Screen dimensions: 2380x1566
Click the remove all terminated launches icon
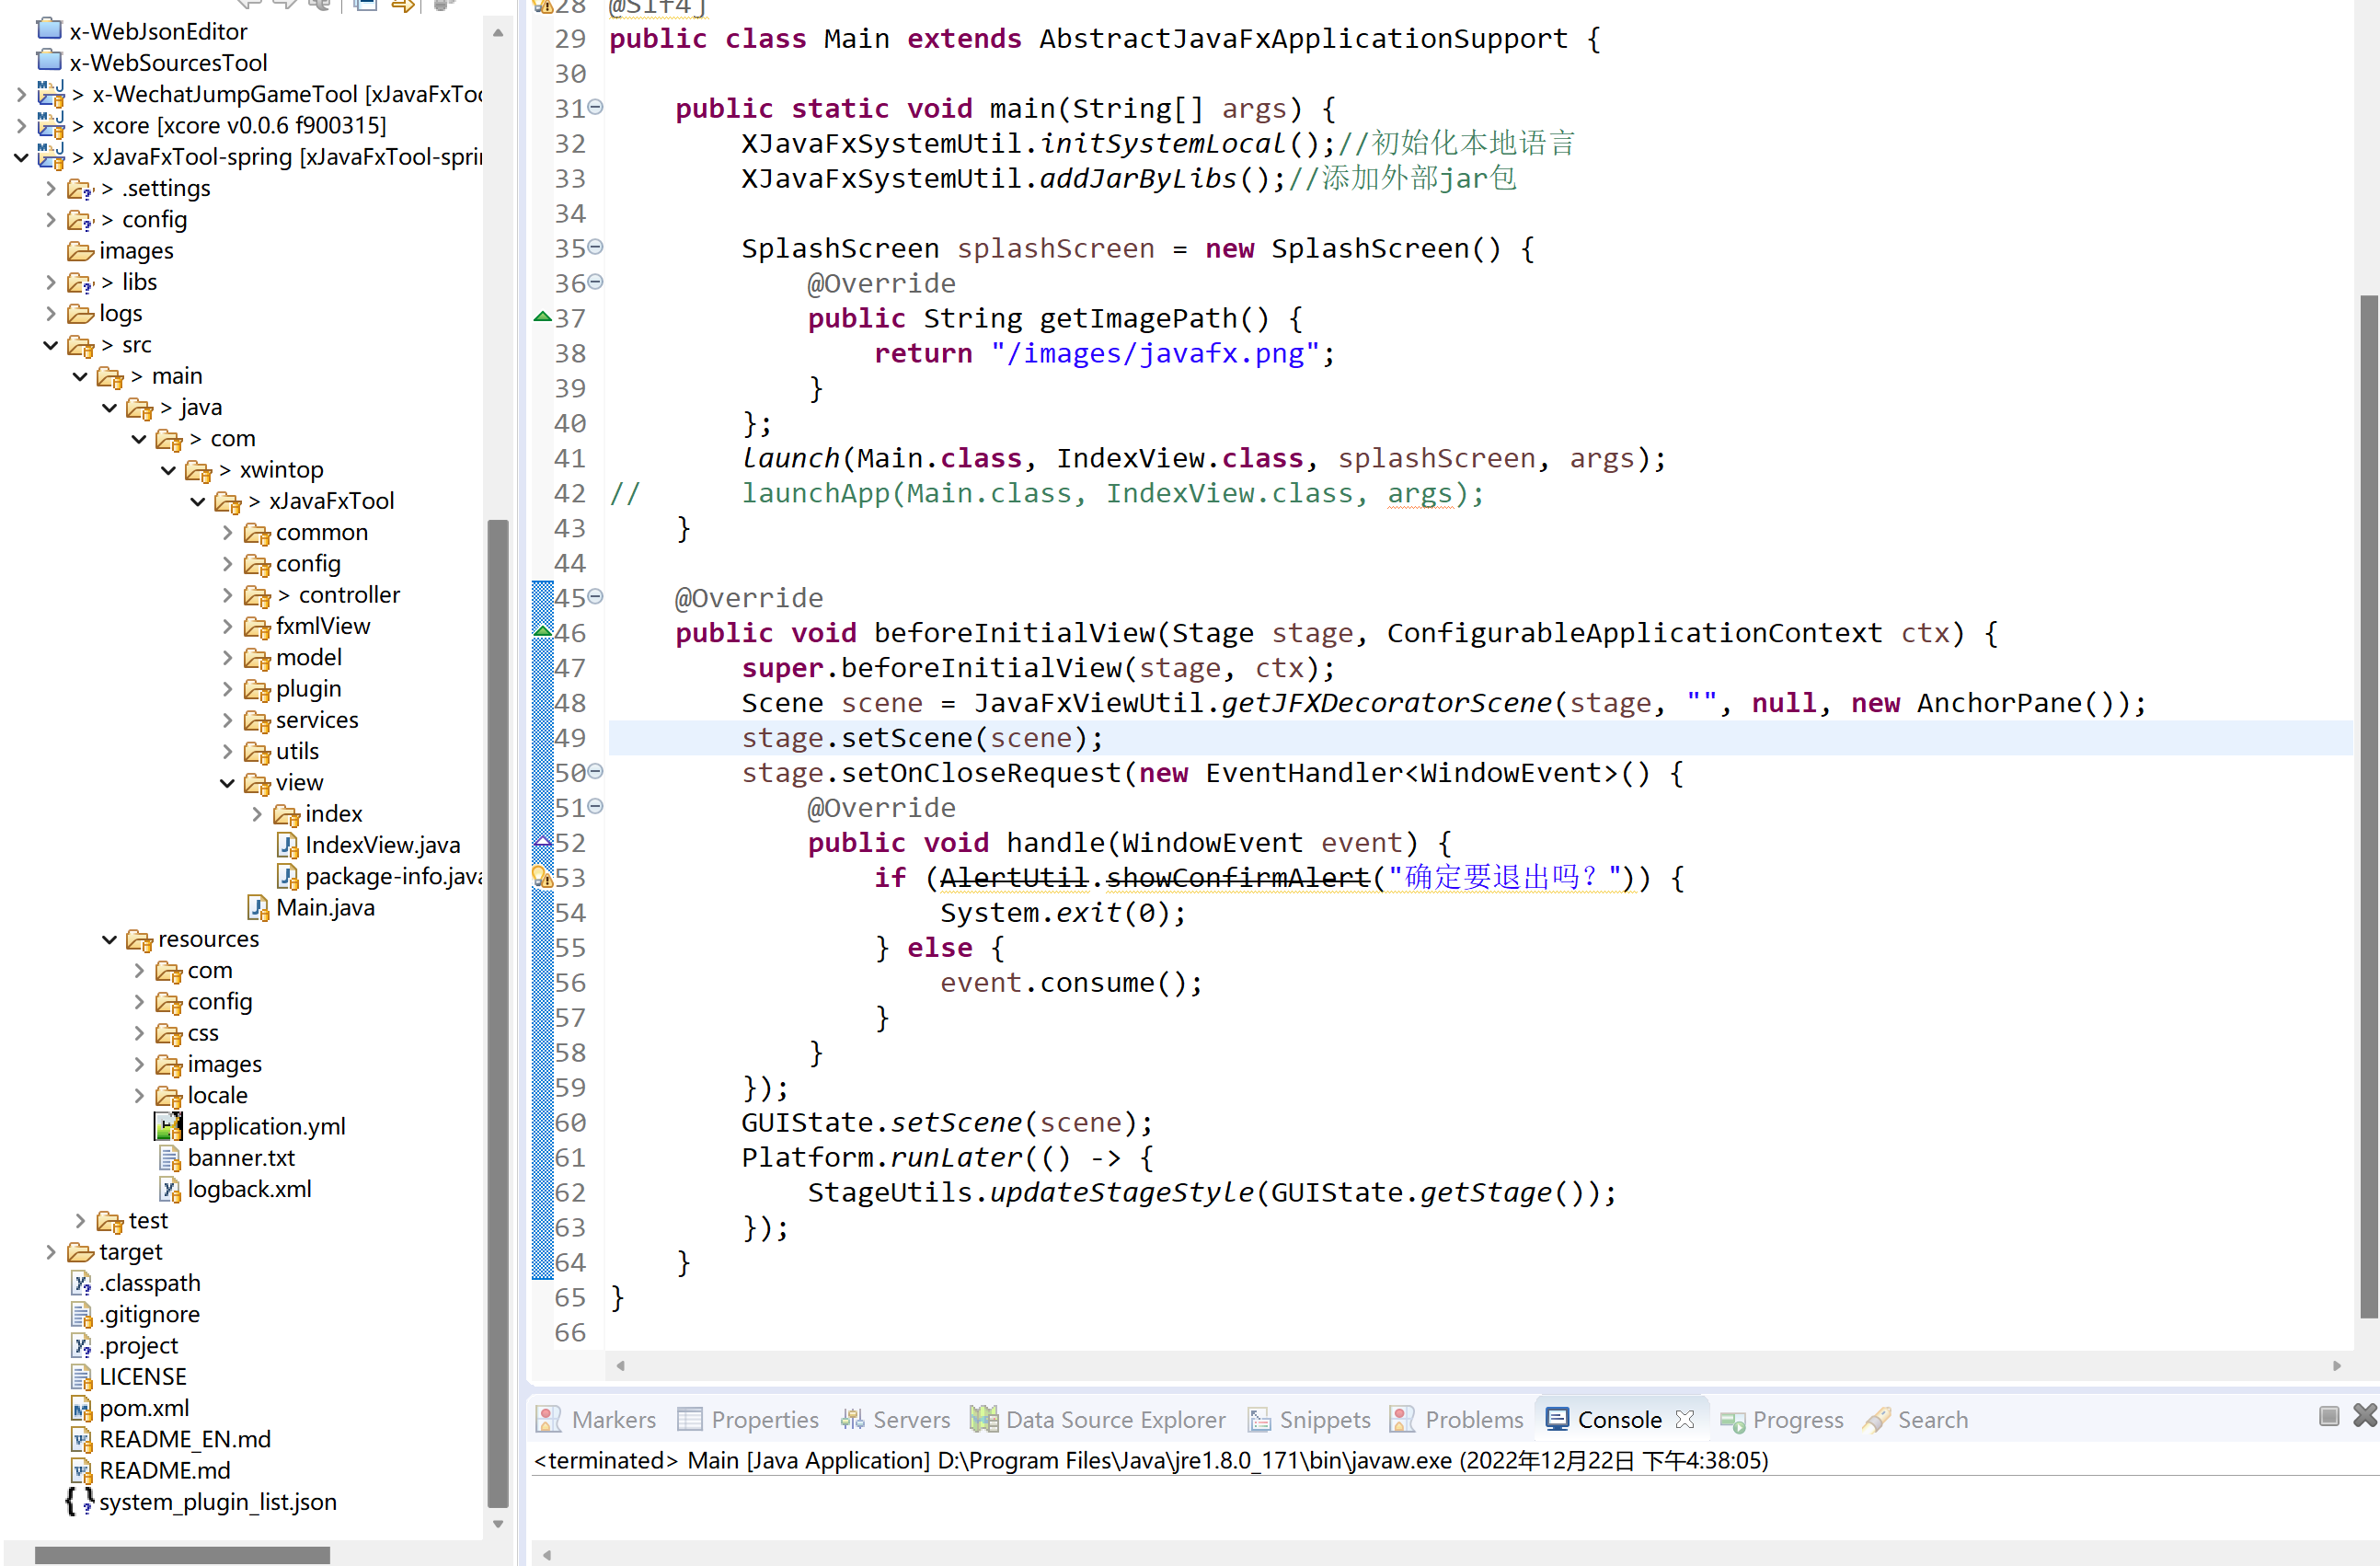coord(2365,1415)
